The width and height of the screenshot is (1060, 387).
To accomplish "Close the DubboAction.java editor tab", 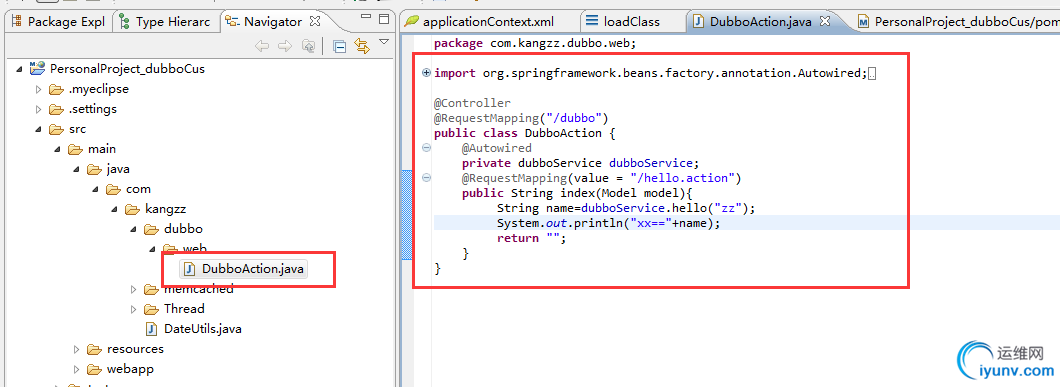I will pos(825,21).
